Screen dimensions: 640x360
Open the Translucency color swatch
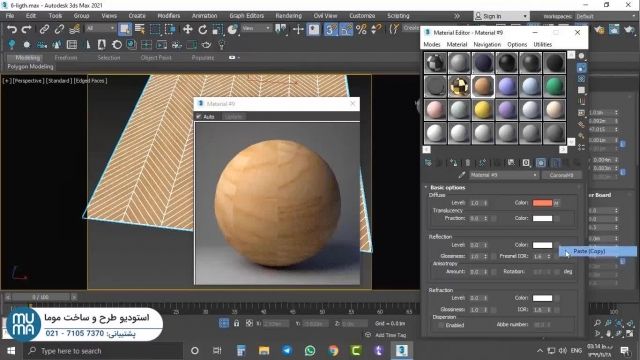coord(542,218)
